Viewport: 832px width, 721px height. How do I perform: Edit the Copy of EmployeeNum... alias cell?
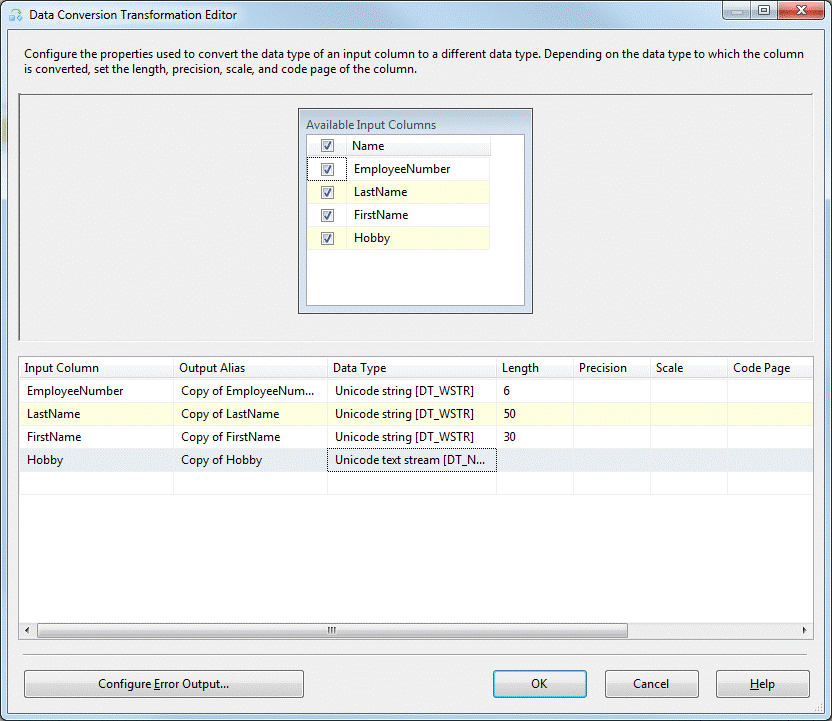(x=250, y=391)
